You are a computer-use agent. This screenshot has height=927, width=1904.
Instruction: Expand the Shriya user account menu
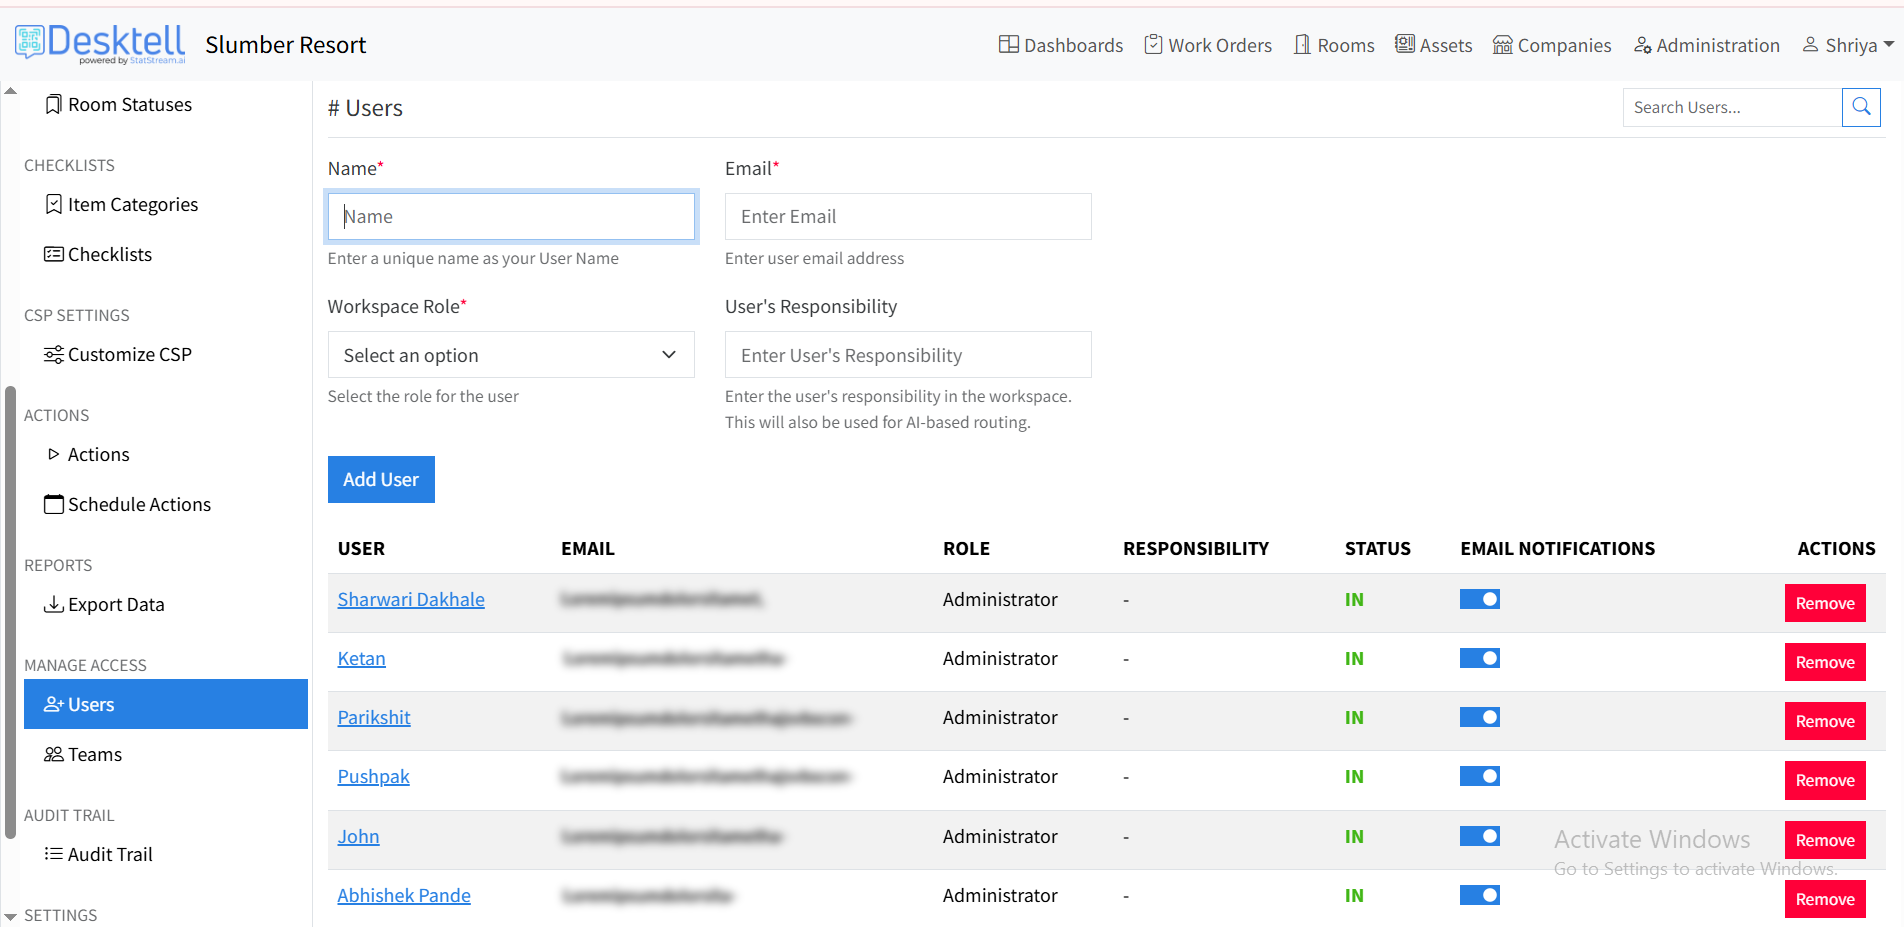pos(1848,45)
